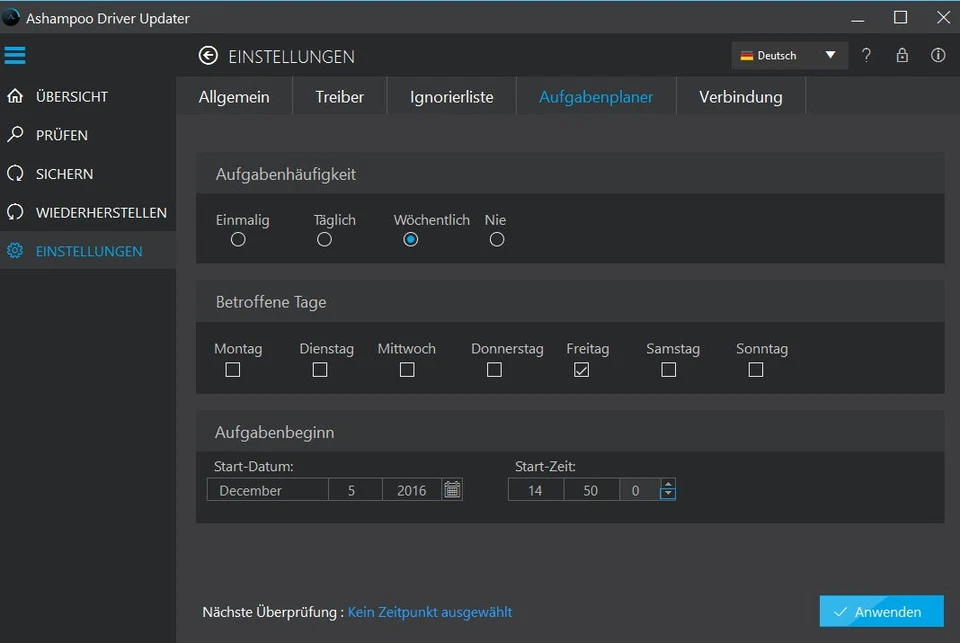Open the info icon in header
This screenshot has height=643, width=960.
pyautogui.click(x=938, y=56)
